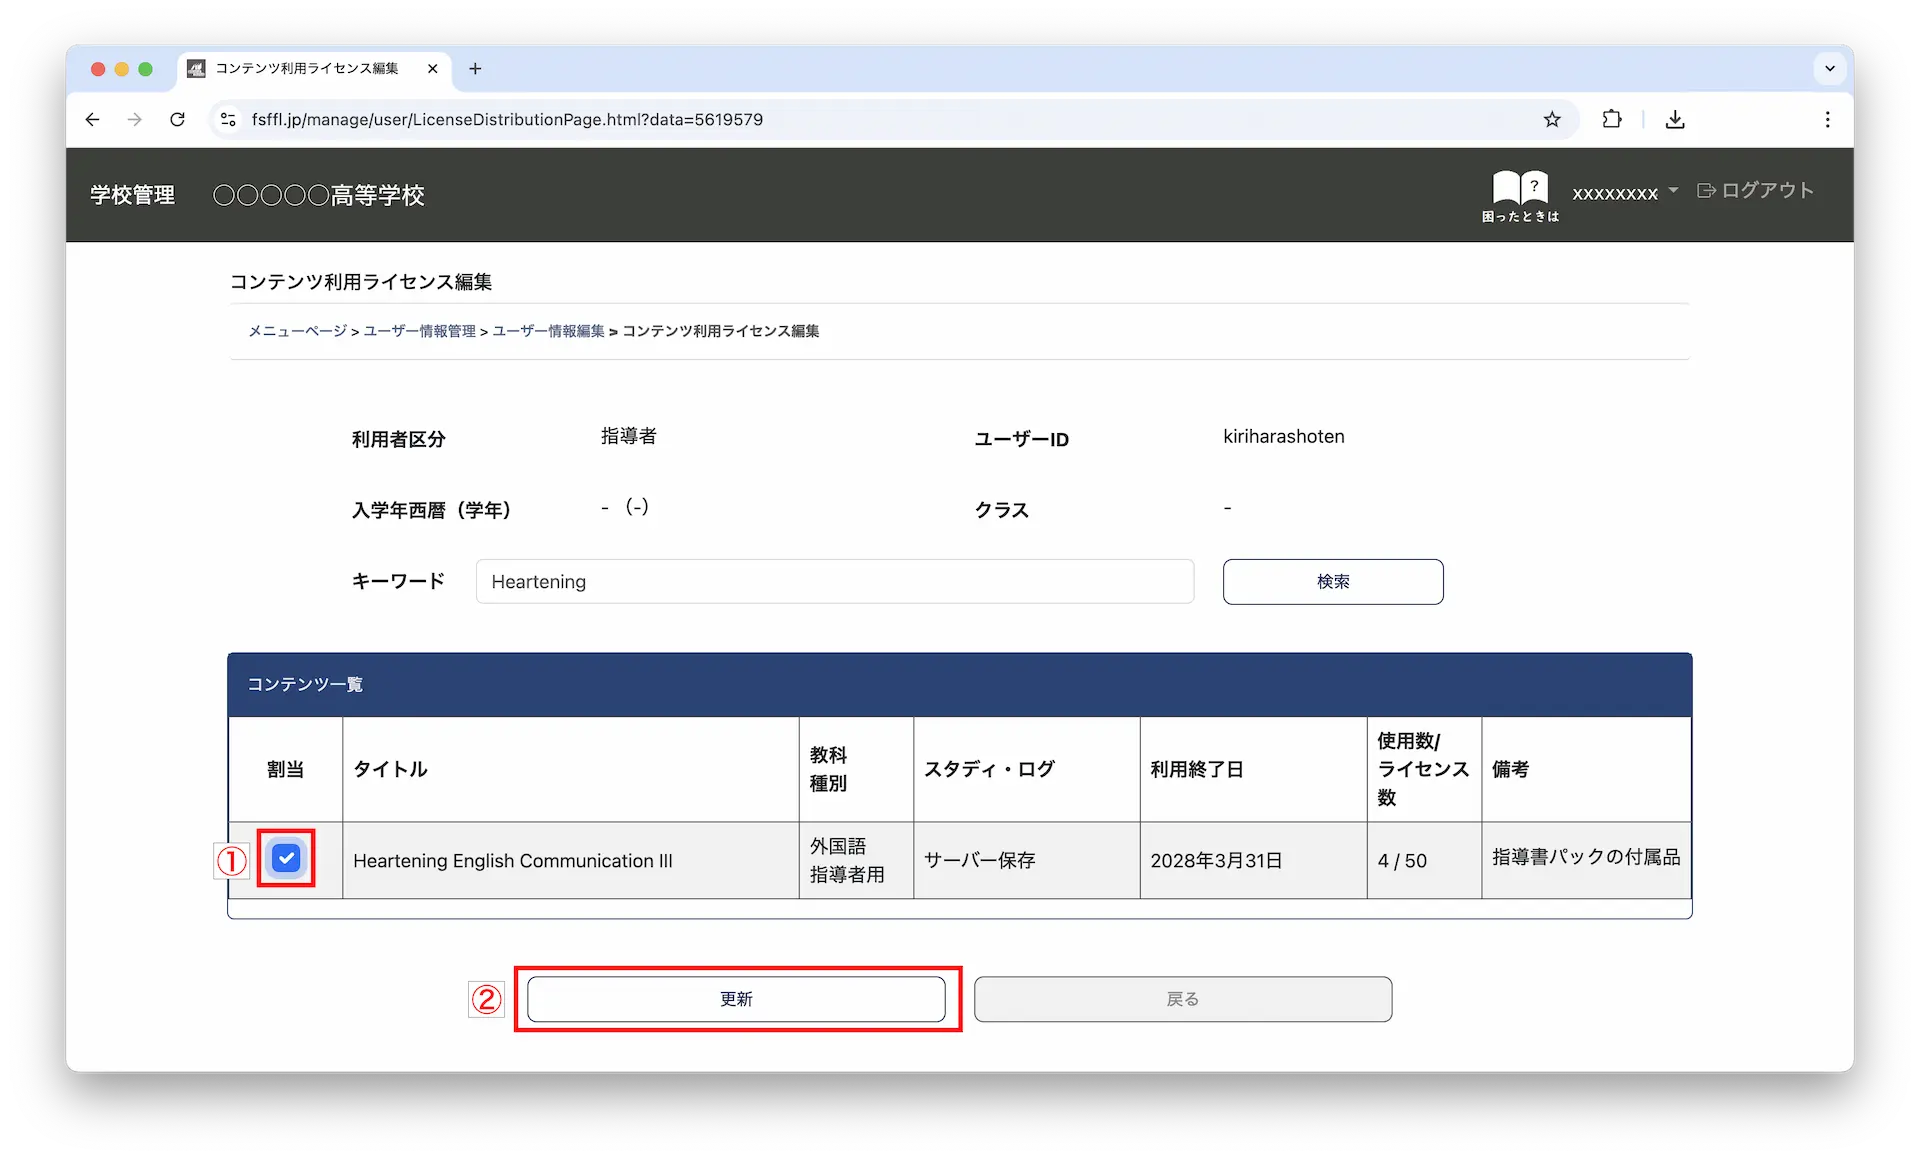Screen dimensions: 1920x1159
Task: Expand tab search chevron at top right
Action: coord(1829,69)
